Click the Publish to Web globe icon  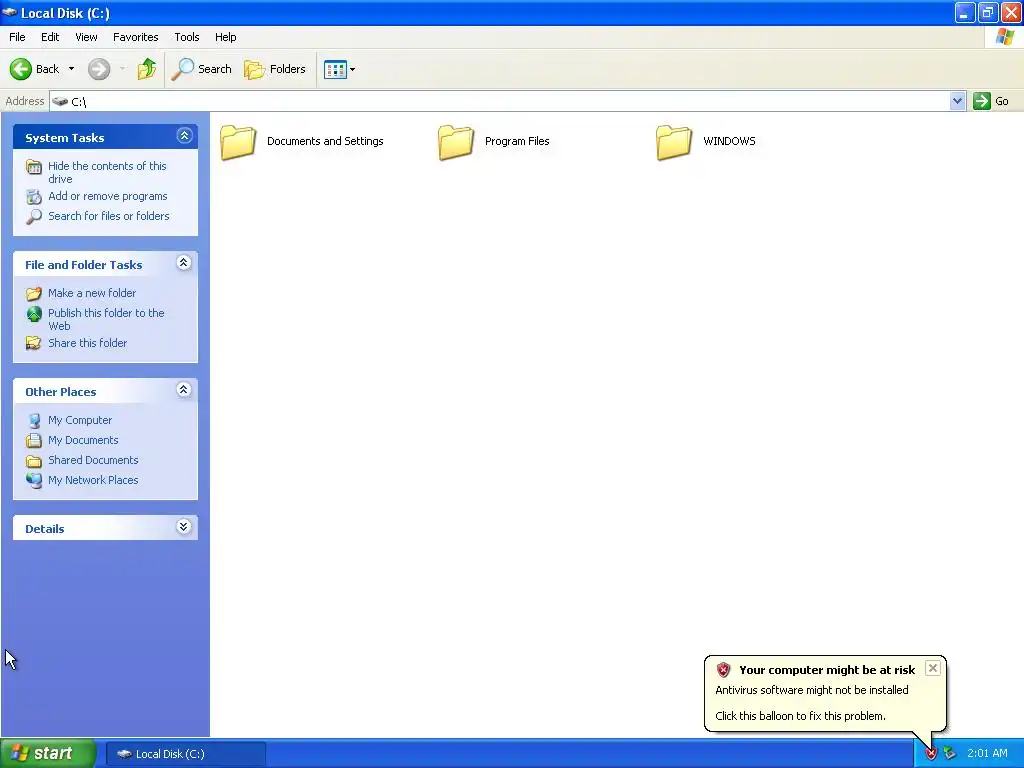tap(34, 314)
